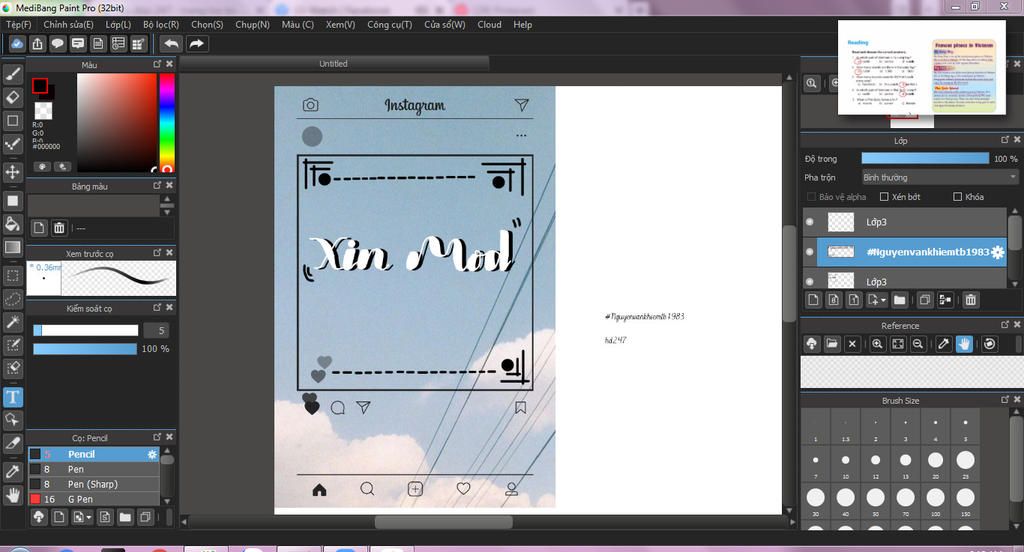The width and height of the screenshot is (1024, 552).
Task: Select the Pen (Sharp) brush
Action: [x=92, y=484]
